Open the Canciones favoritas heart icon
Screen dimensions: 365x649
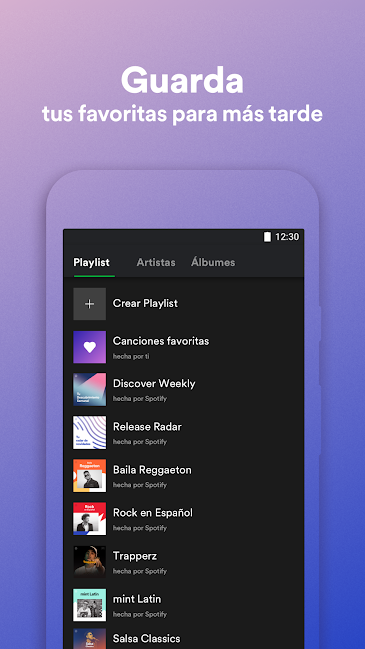(x=89, y=347)
